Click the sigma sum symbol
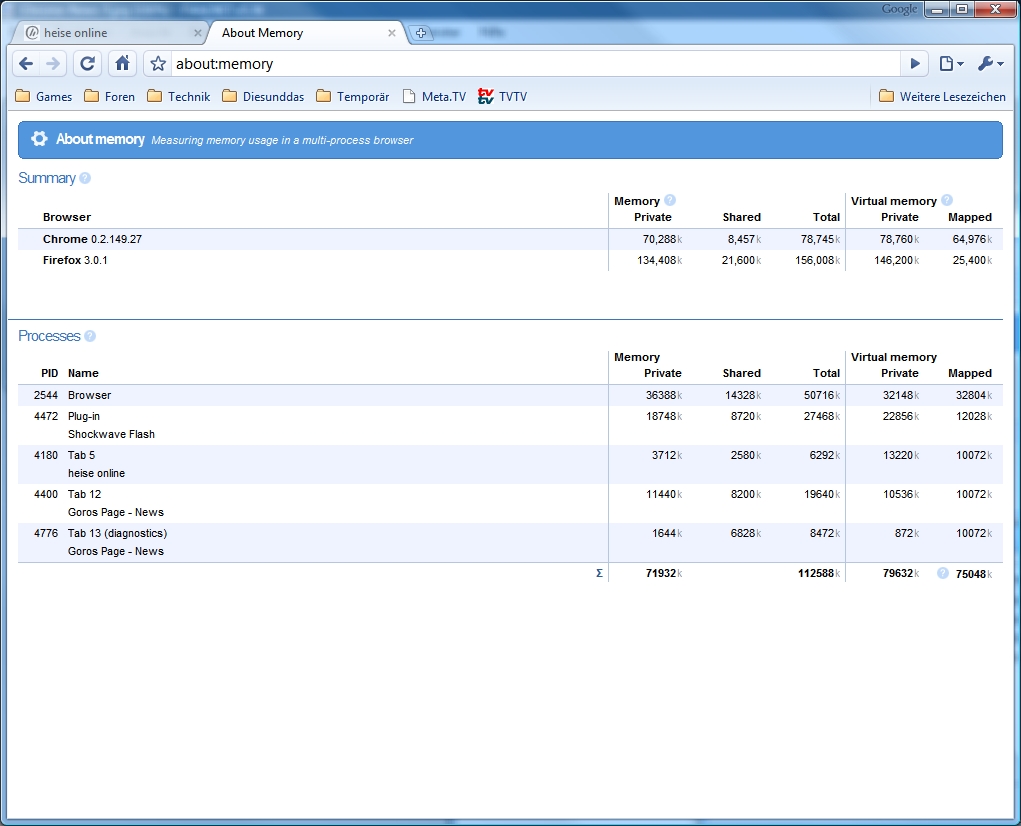 [599, 573]
